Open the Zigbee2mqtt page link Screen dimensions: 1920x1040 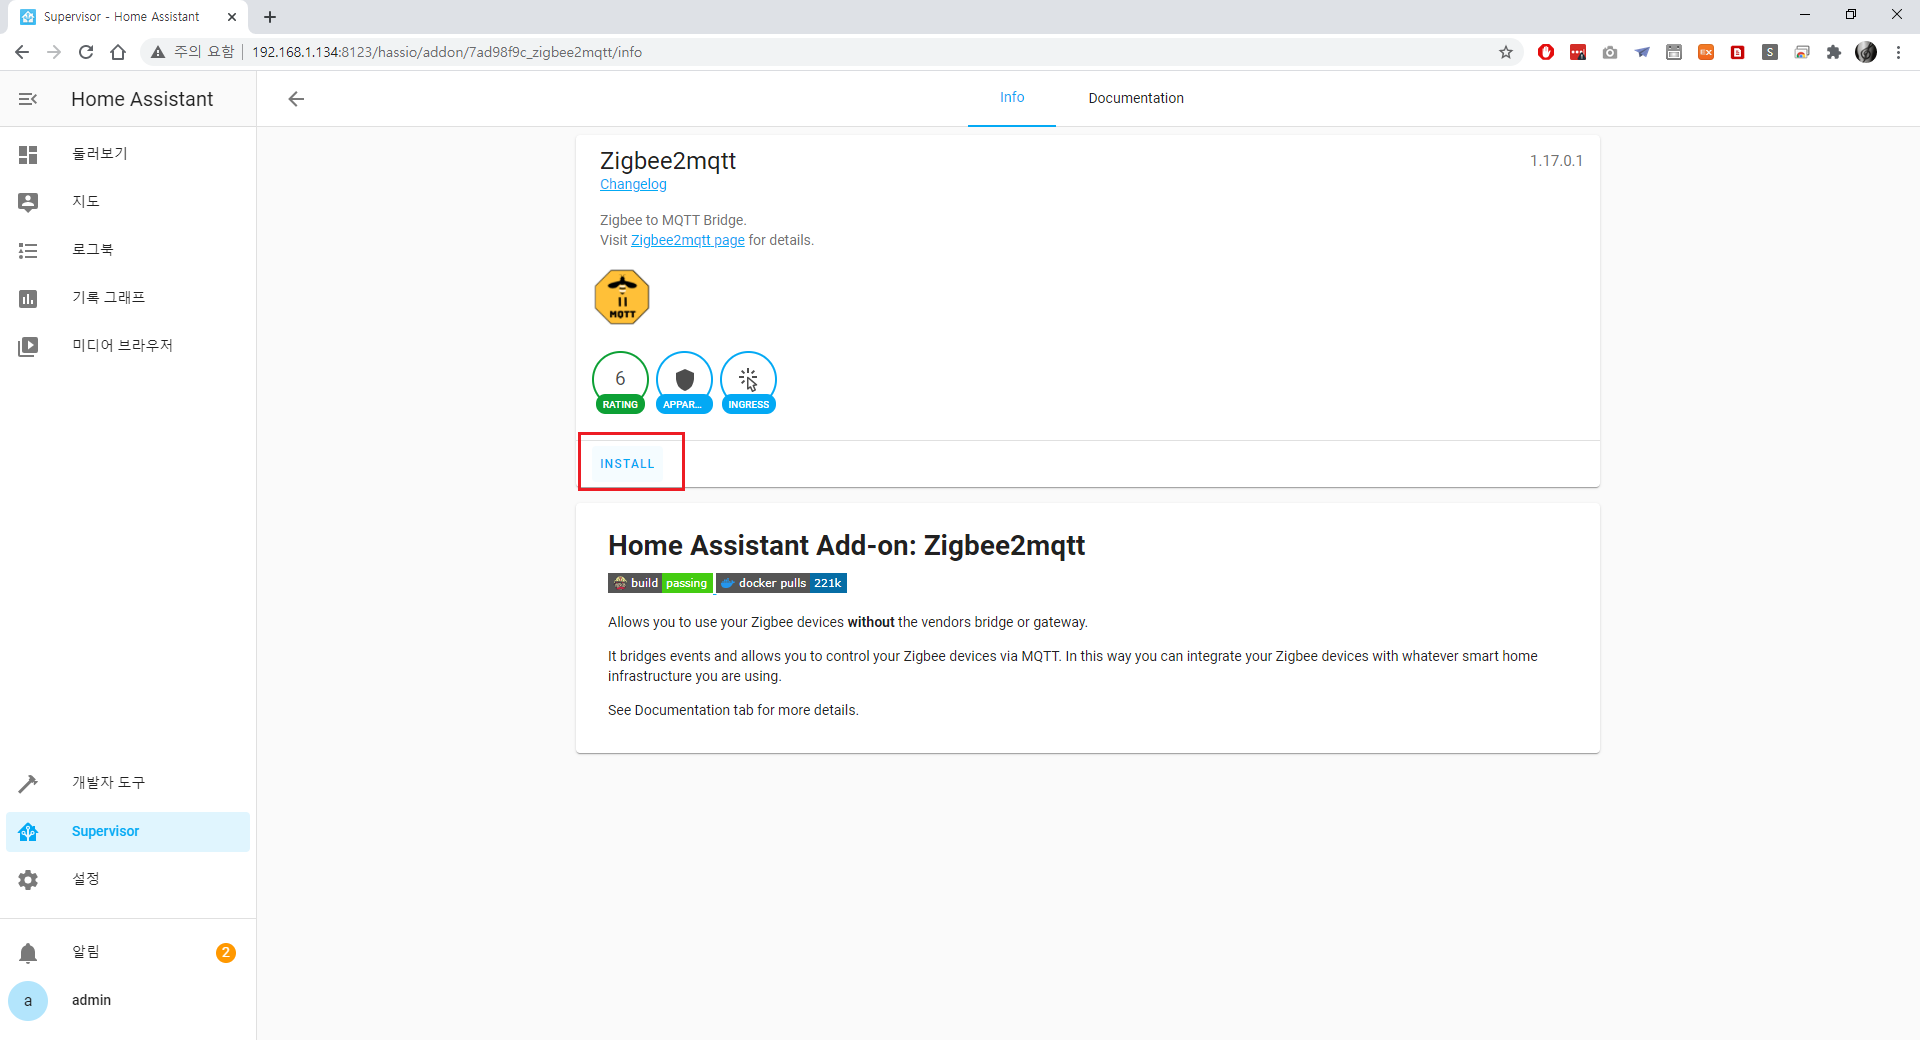click(688, 240)
